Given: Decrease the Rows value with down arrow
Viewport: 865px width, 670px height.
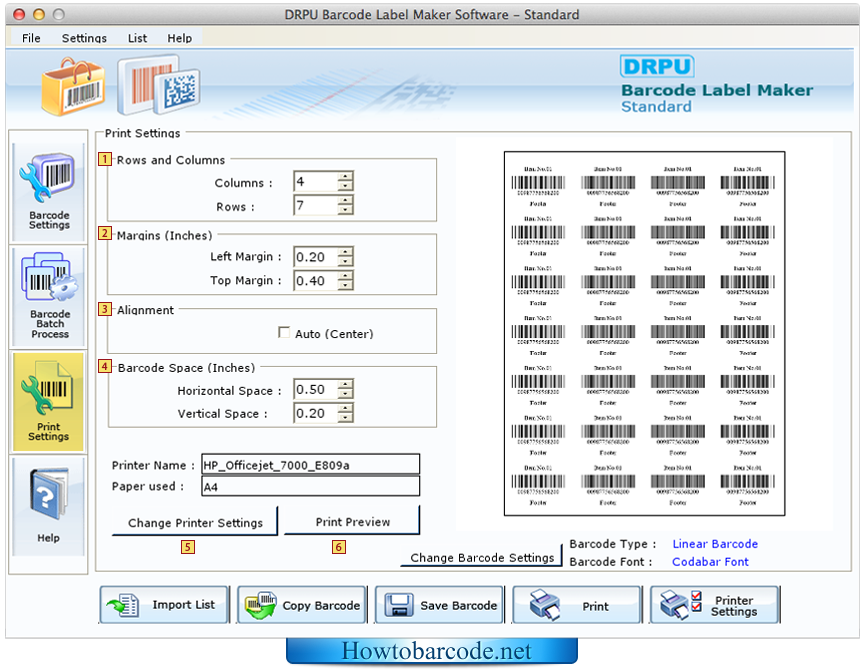Looking at the screenshot, I should pos(345,210).
